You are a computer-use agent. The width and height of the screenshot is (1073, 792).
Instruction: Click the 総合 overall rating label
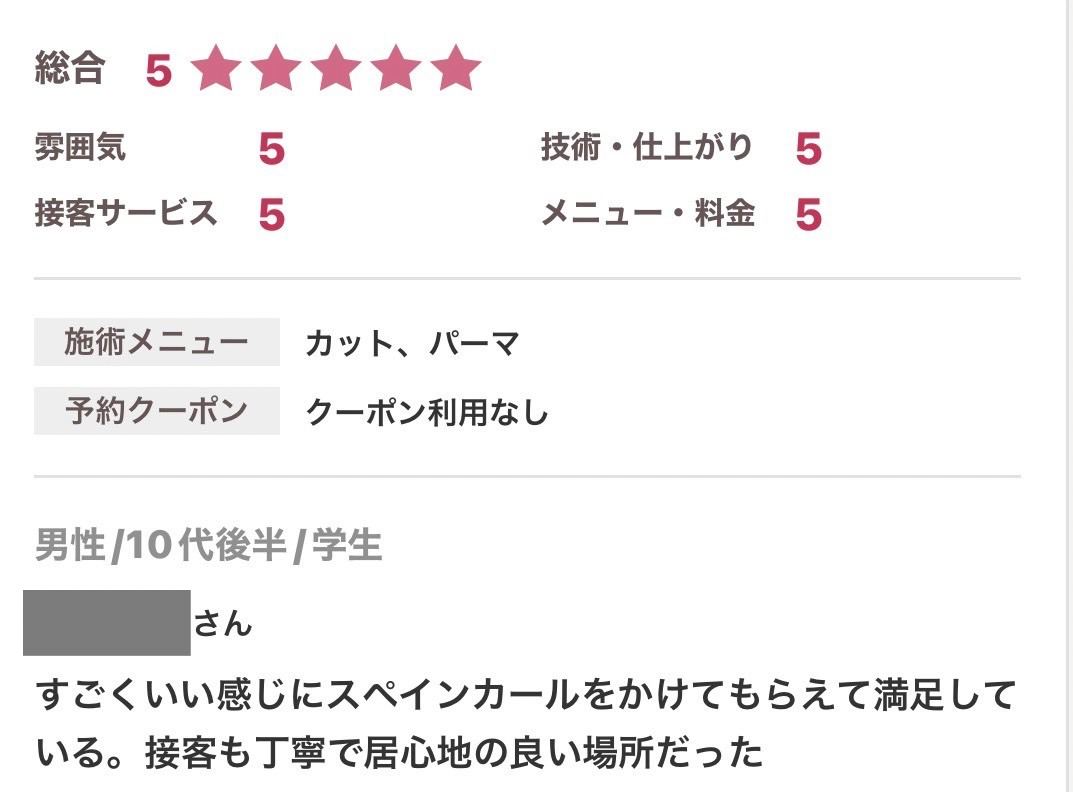tap(70, 68)
